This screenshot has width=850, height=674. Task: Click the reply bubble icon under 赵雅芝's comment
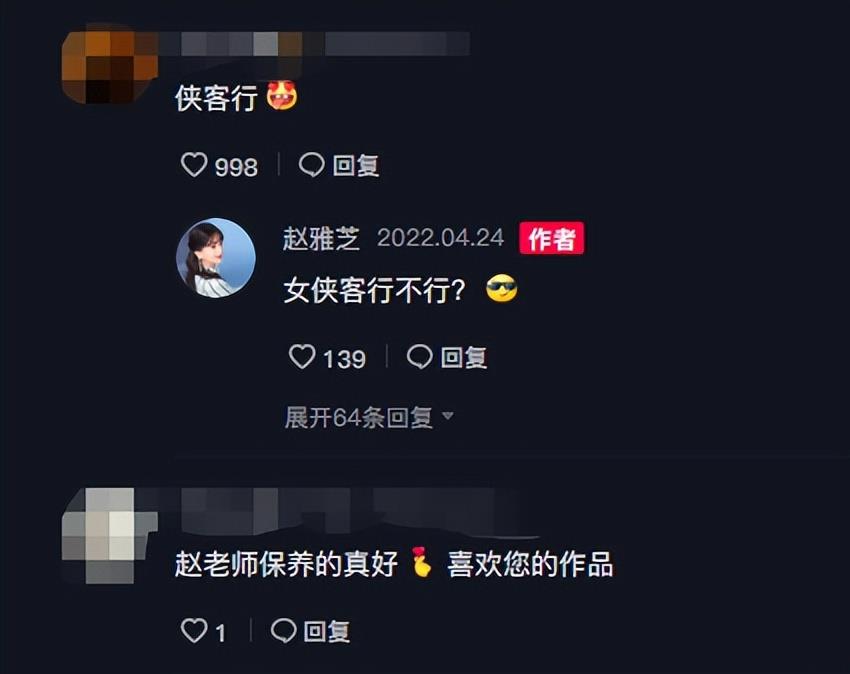420,357
